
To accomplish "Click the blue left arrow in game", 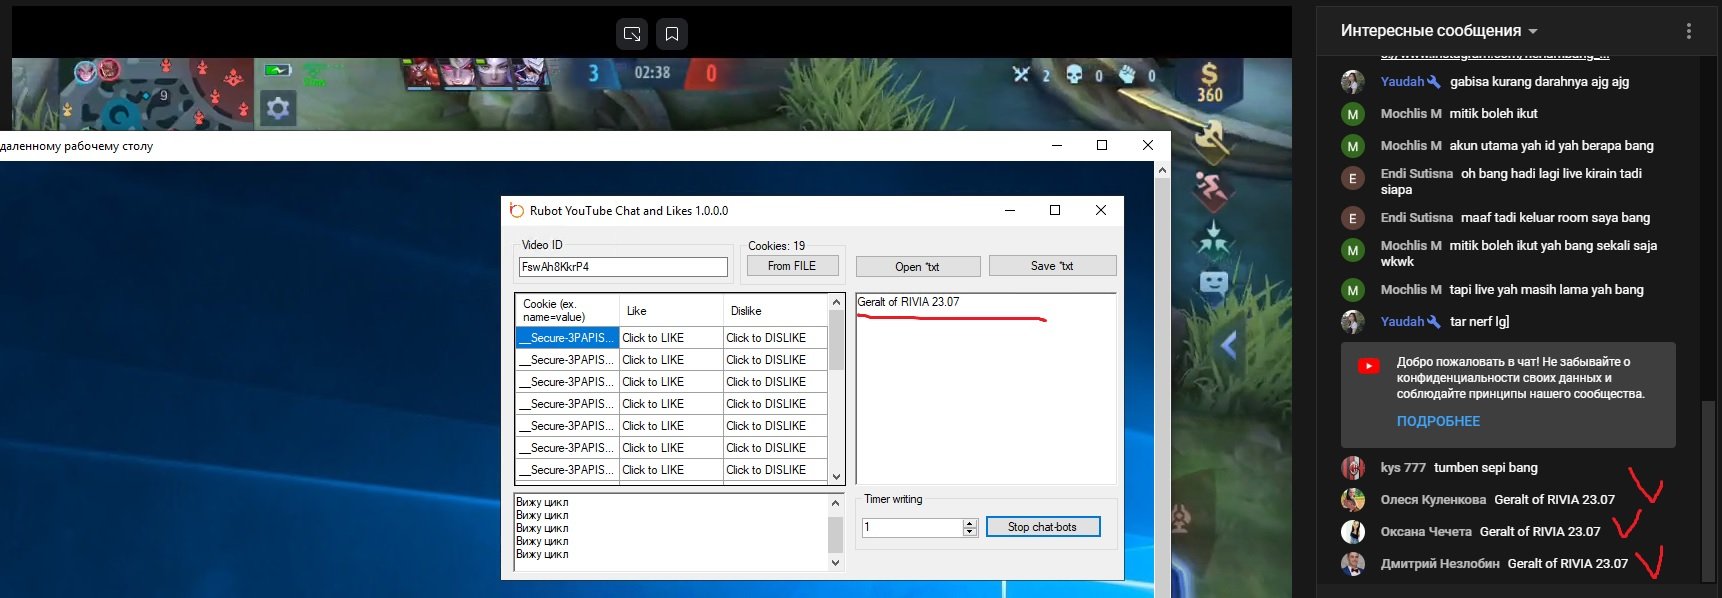I will [x=1229, y=346].
